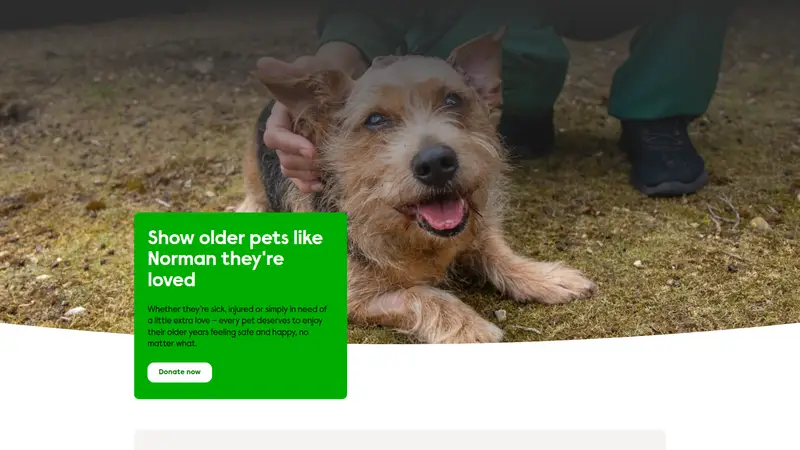
Task: Click the light grey panel below the card
Action: (400, 440)
